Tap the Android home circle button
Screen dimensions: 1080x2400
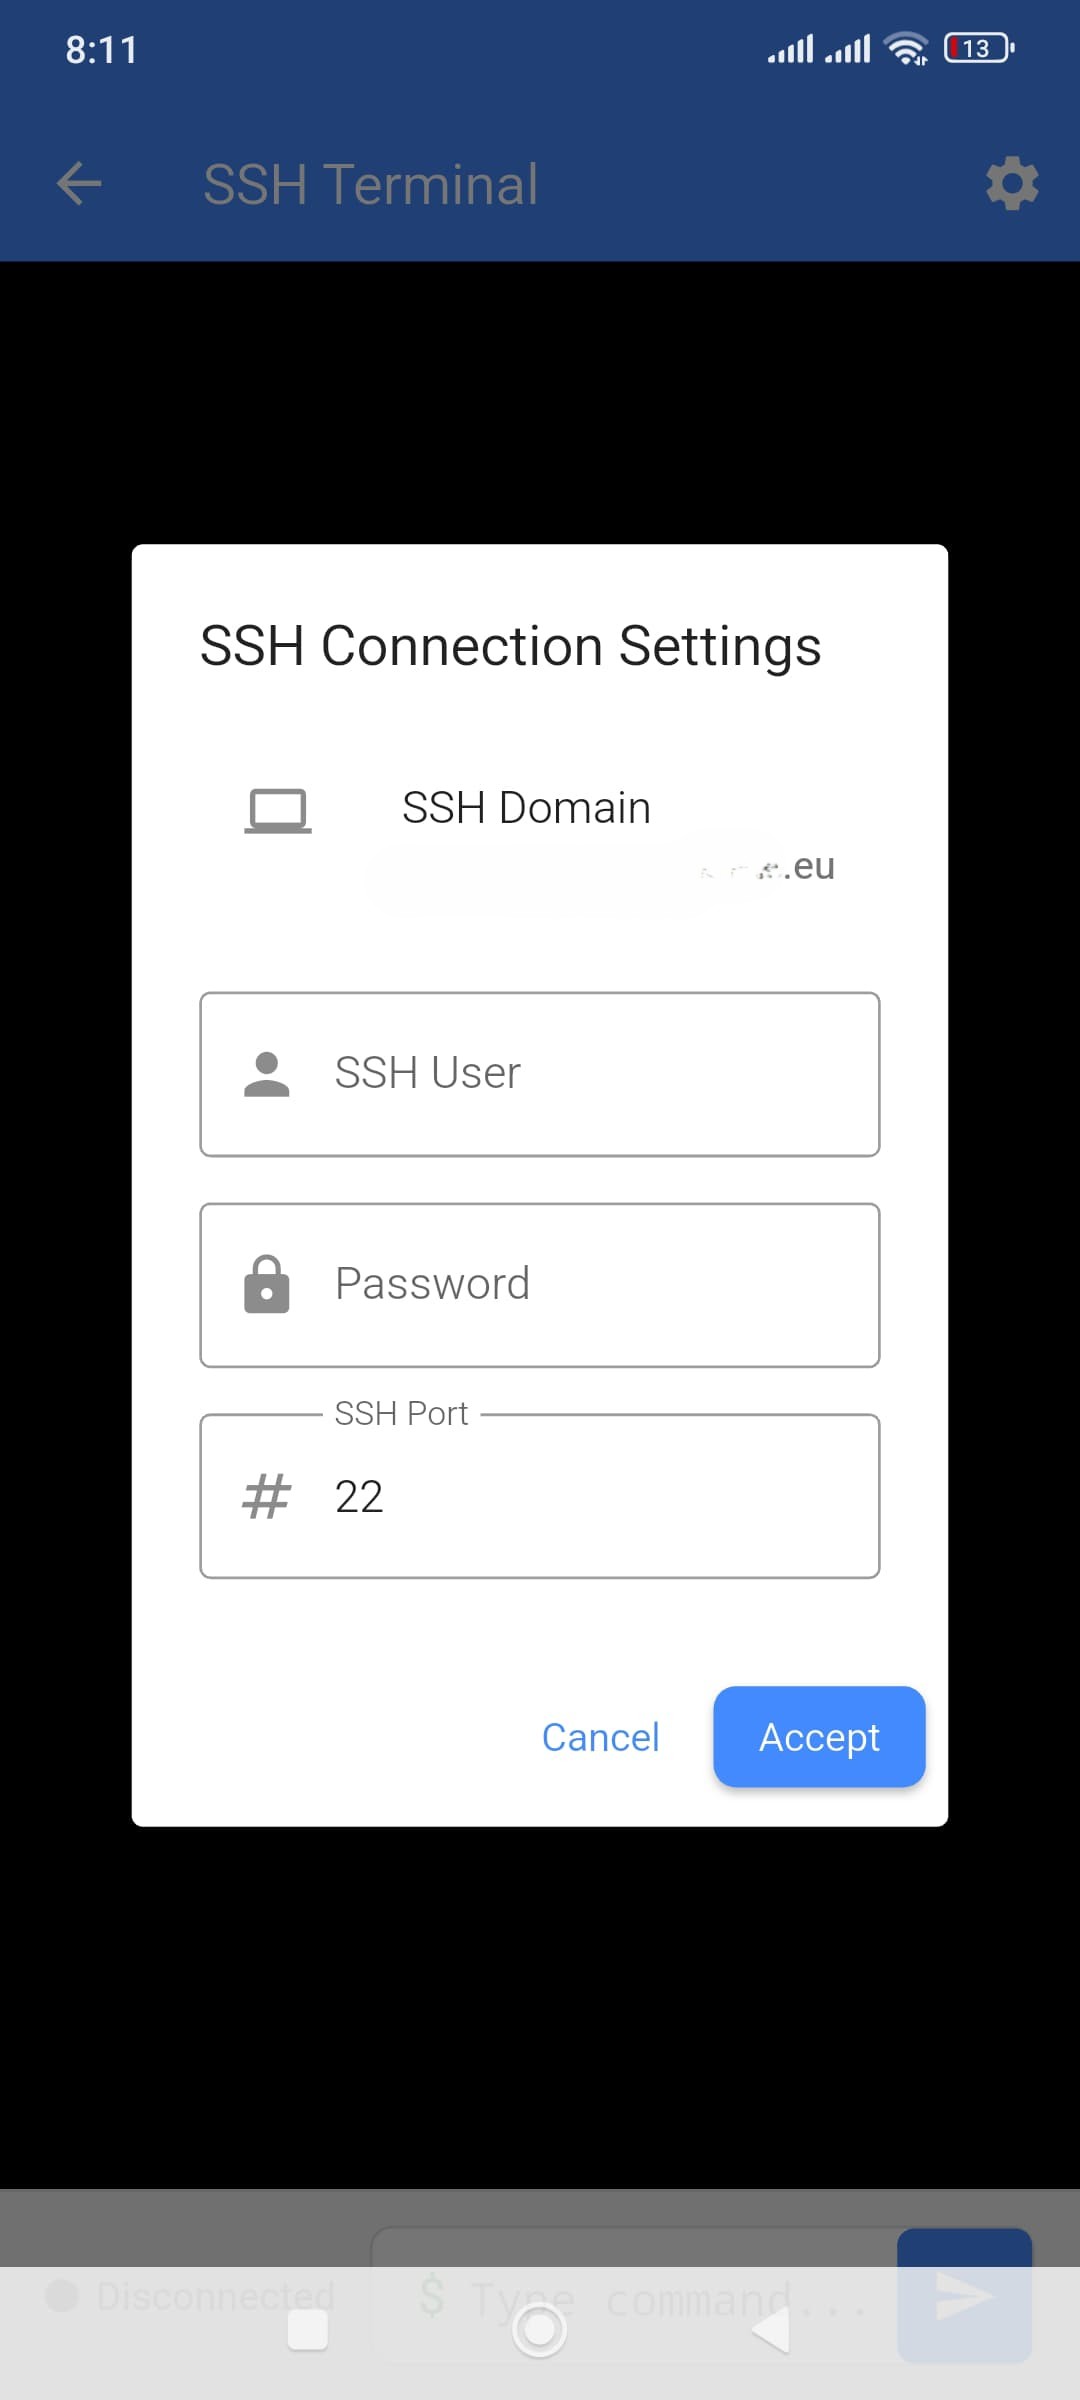[540, 2330]
